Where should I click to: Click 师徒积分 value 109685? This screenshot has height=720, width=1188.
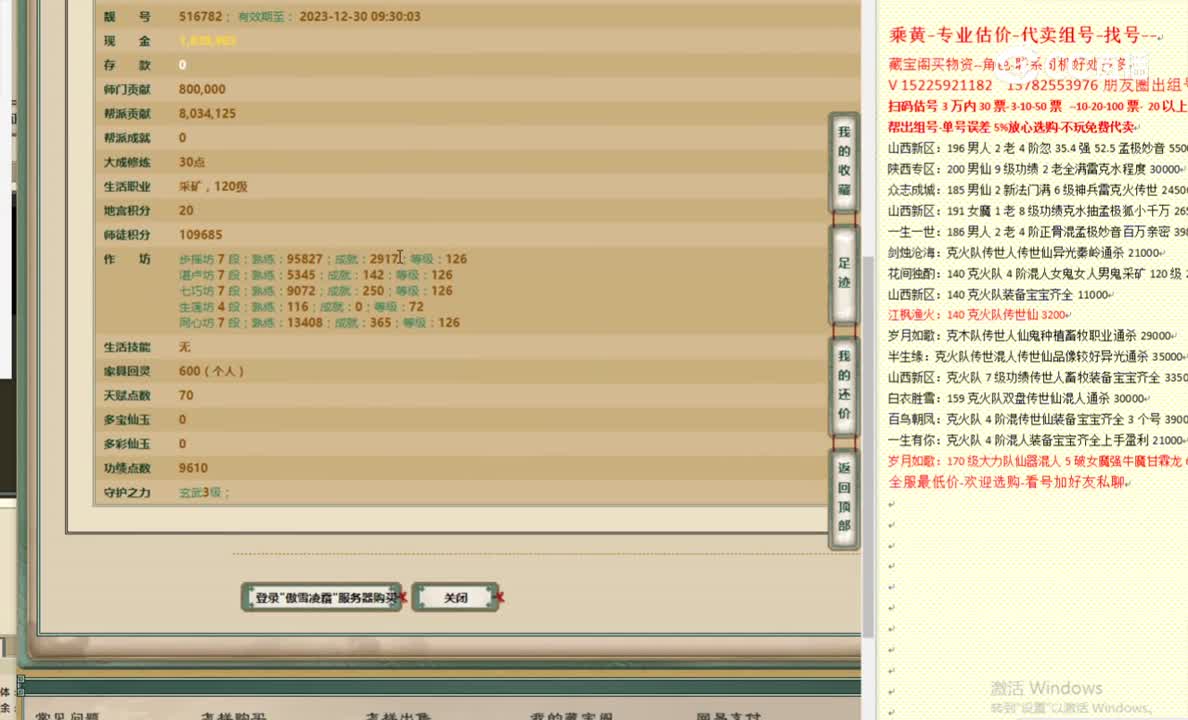pyautogui.click(x=201, y=234)
